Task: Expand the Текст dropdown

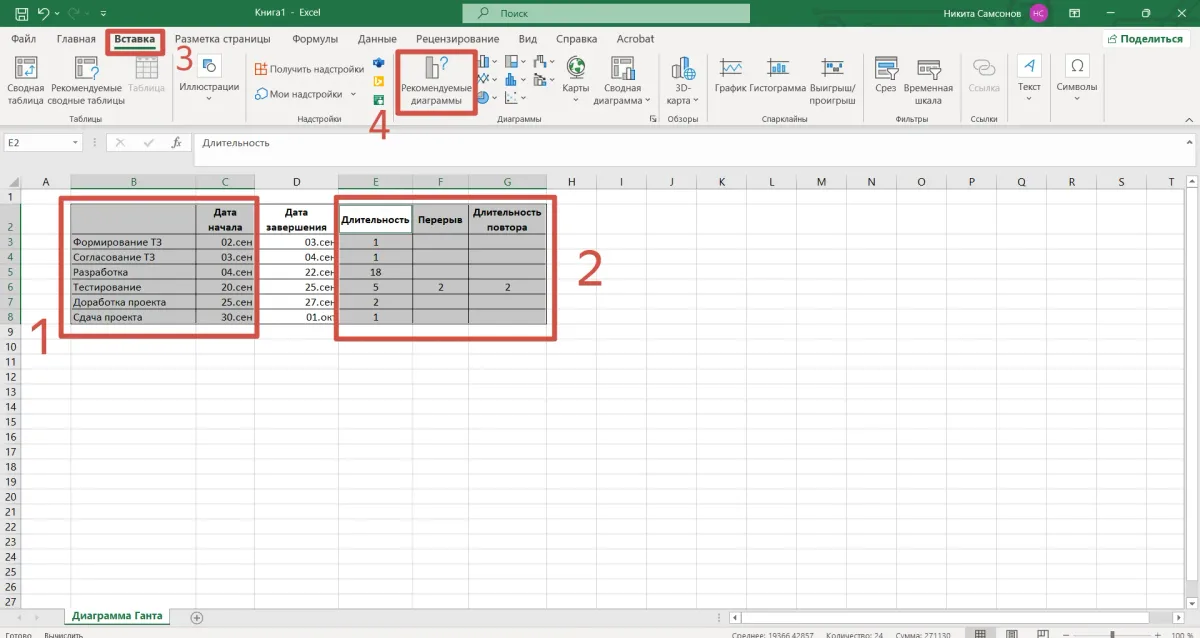Action: (x=1029, y=80)
